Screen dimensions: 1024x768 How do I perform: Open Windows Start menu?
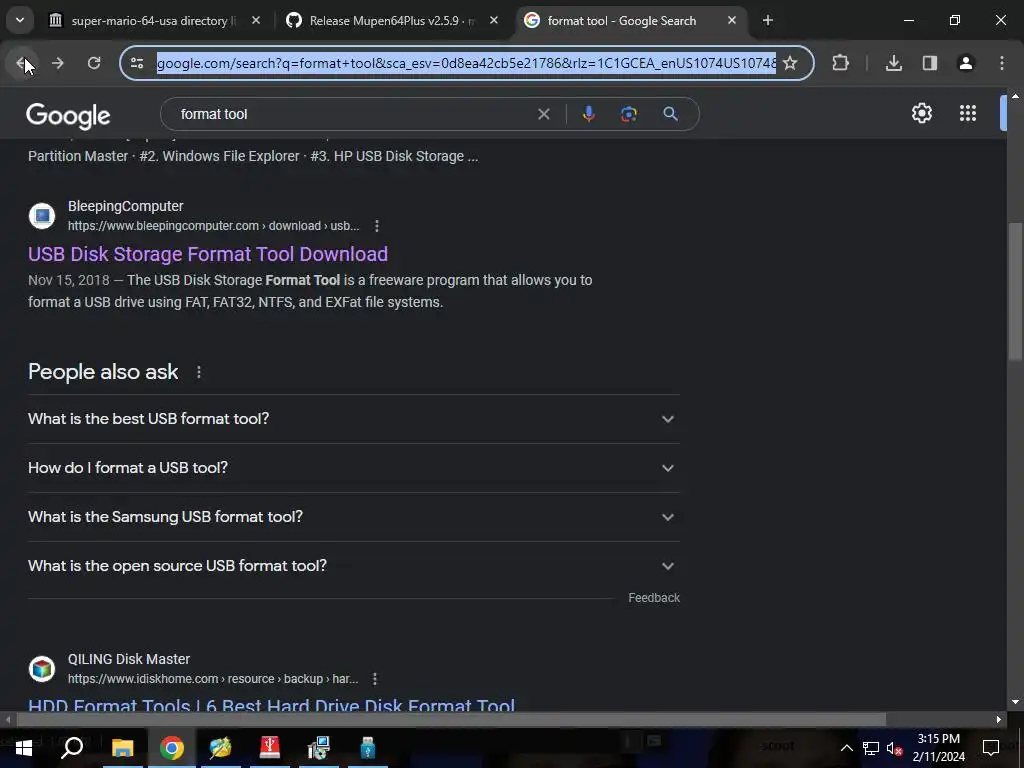click(x=24, y=748)
